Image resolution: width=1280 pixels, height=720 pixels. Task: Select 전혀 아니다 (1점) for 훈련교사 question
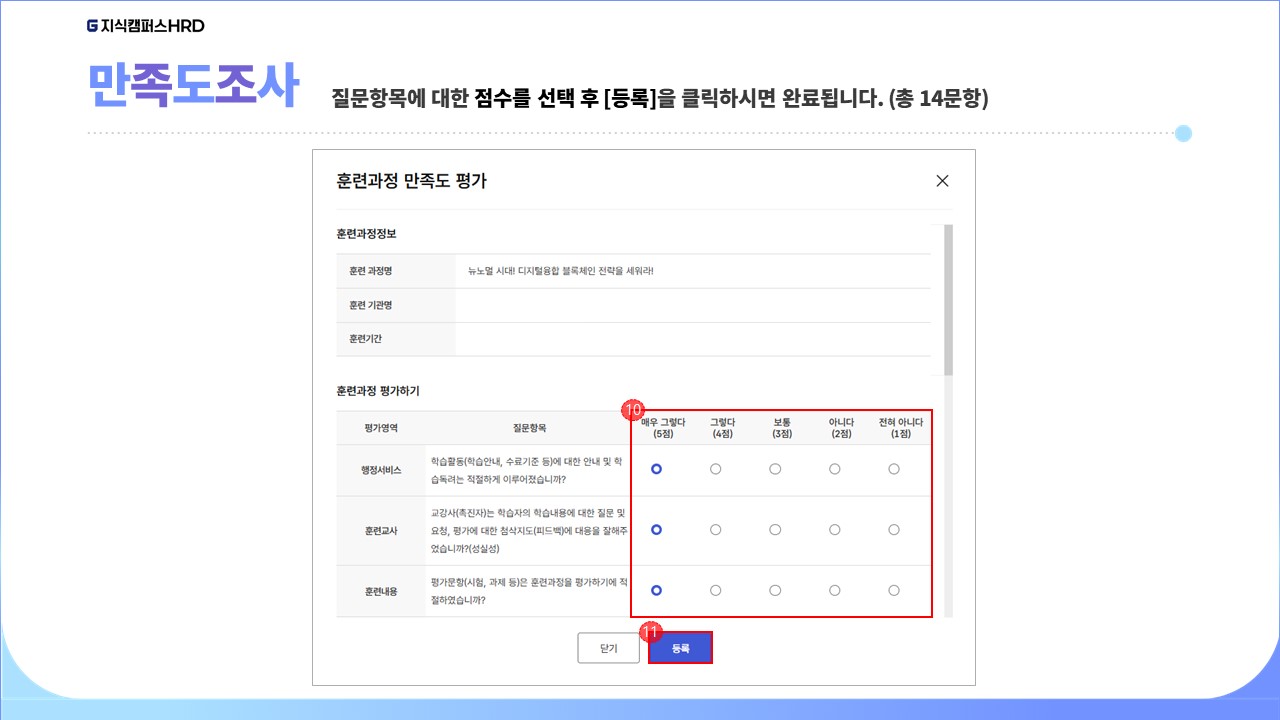point(894,530)
